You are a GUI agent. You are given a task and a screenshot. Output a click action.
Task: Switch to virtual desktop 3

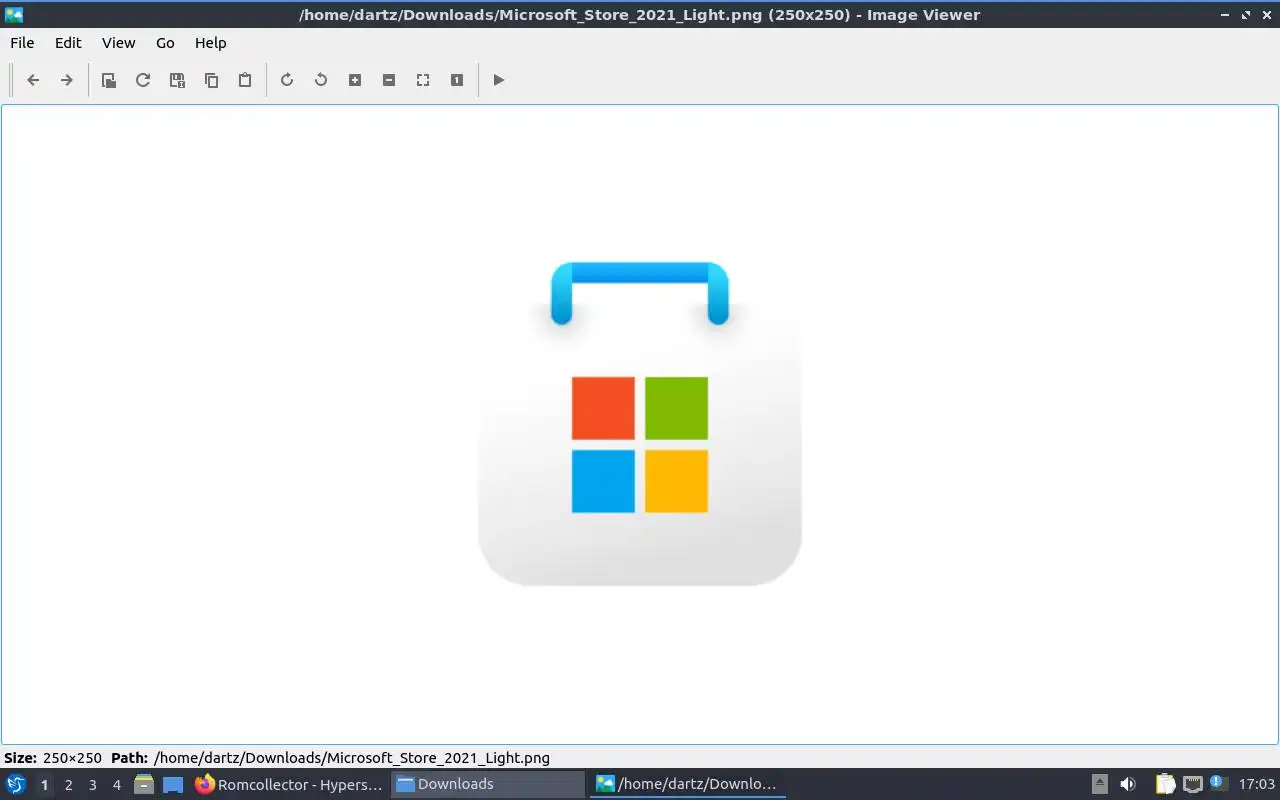click(92, 785)
